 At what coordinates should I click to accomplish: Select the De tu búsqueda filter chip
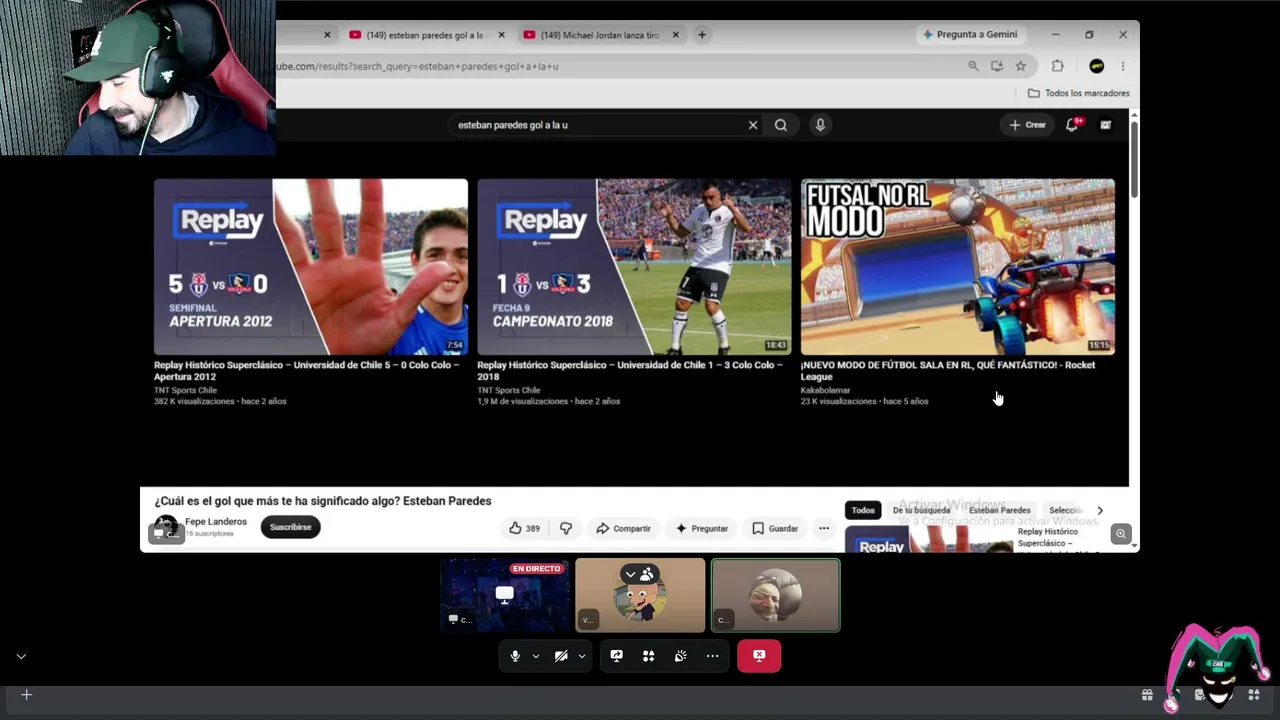[x=921, y=510]
